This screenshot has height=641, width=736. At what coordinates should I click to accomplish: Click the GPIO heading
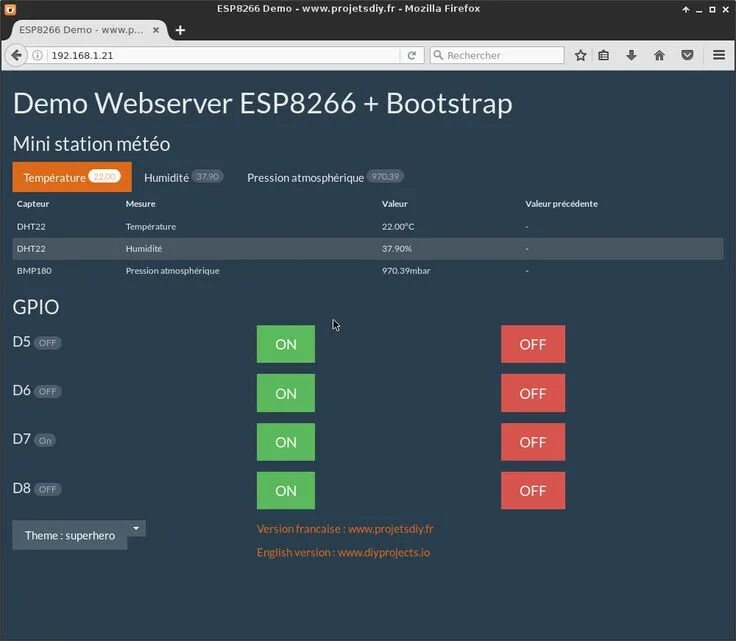(36, 307)
